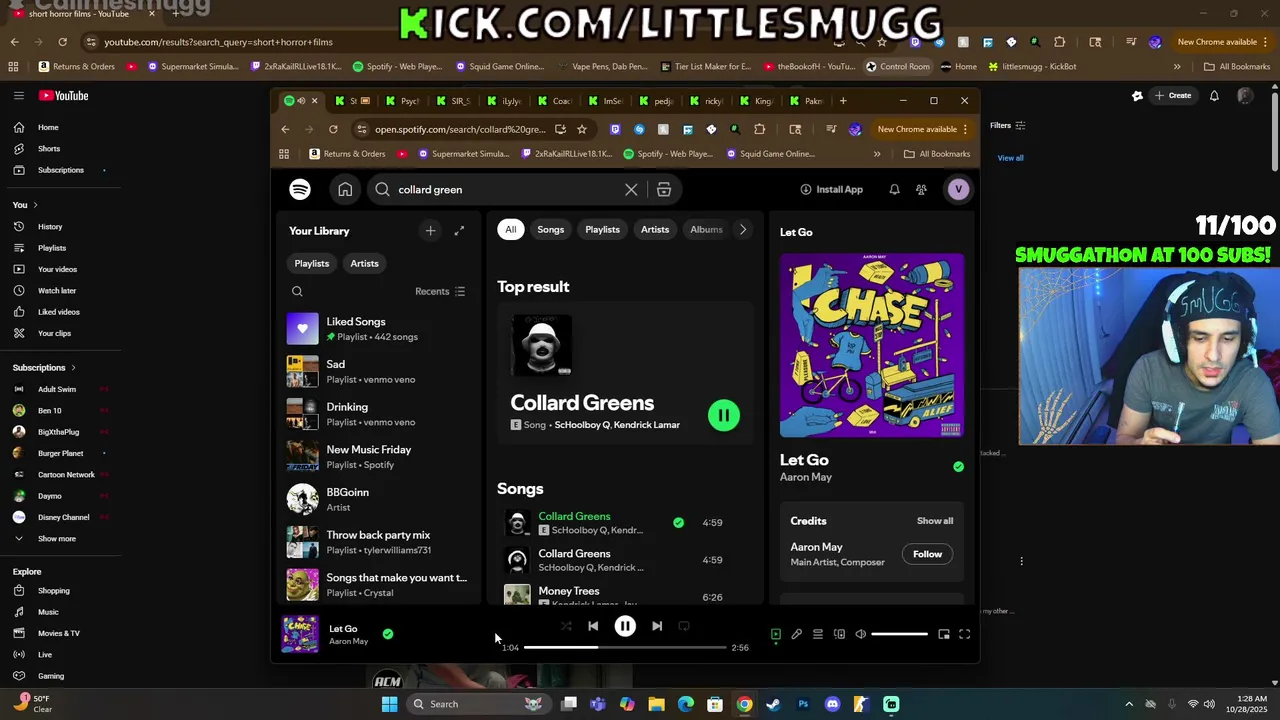Click the Spotify logo icon

click(300, 189)
